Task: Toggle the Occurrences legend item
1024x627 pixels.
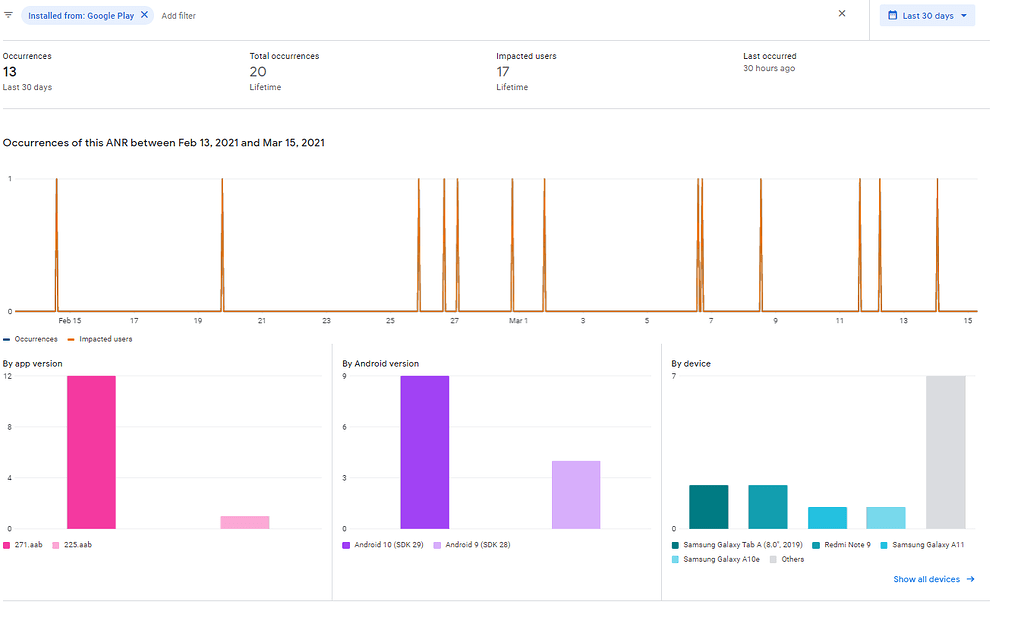Action: pos(30,340)
